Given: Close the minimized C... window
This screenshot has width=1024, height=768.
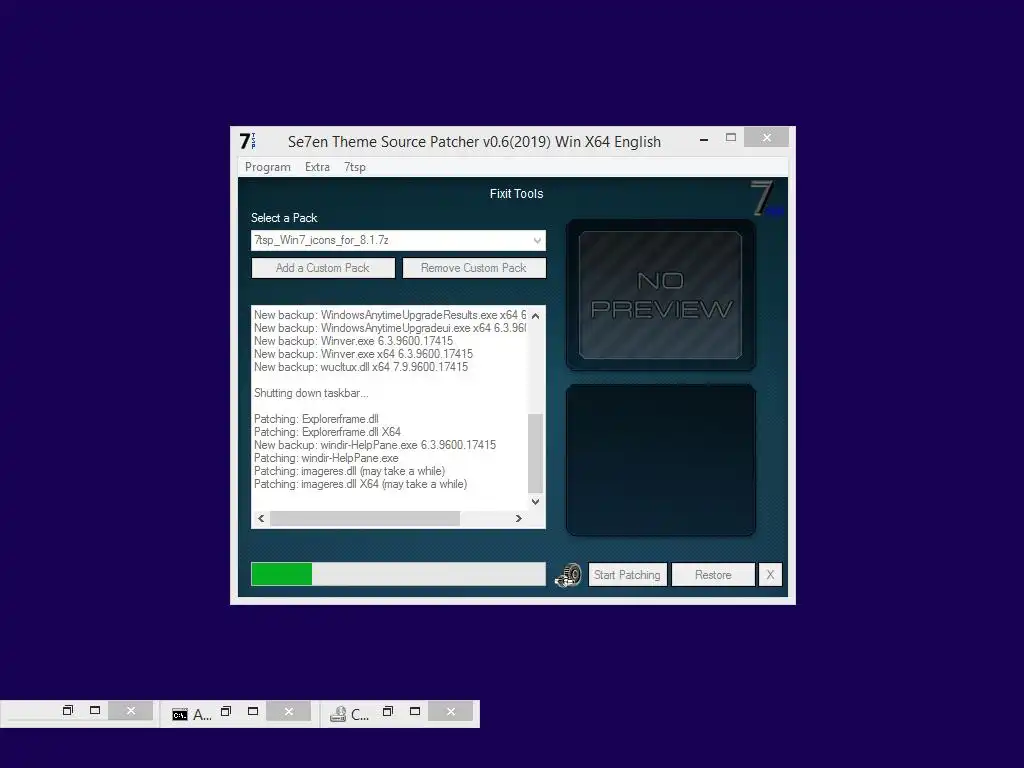Looking at the screenshot, I should [451, 711].
